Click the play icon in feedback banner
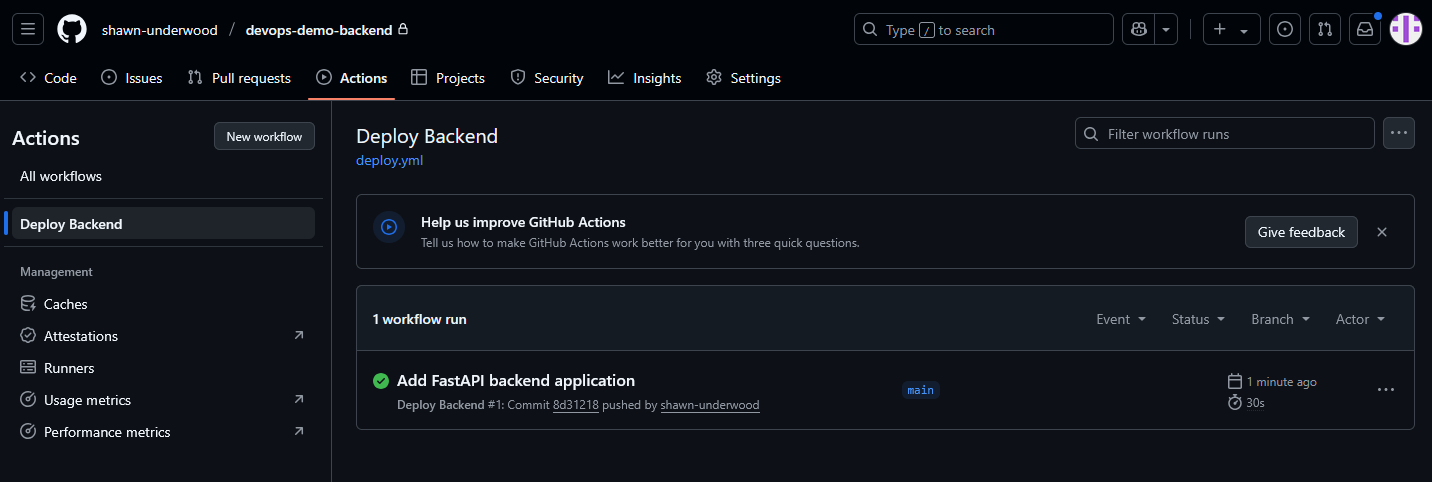1432x482 pixels. 389,227
